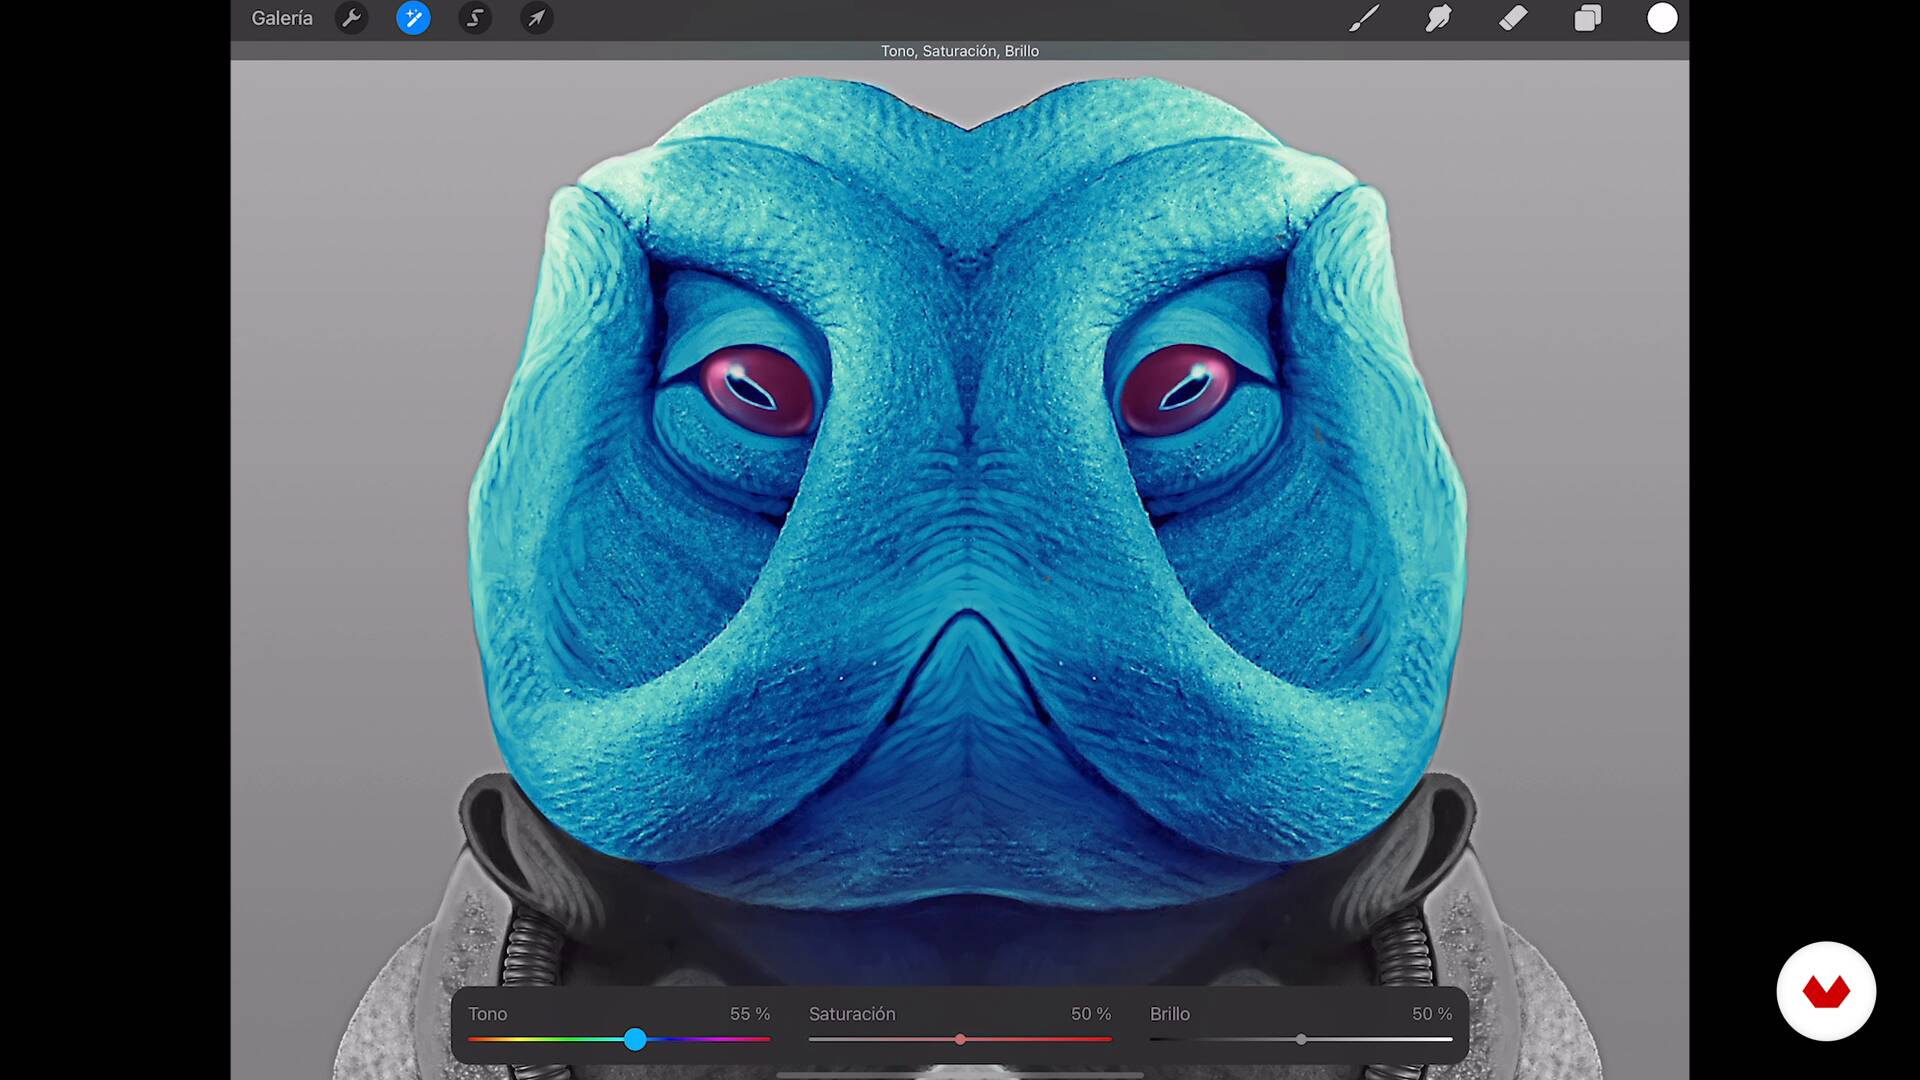Click the Brillo label
Image resolution: width=1920 pixels, height=1080 pixels.
click(x=1170, y=1014)
